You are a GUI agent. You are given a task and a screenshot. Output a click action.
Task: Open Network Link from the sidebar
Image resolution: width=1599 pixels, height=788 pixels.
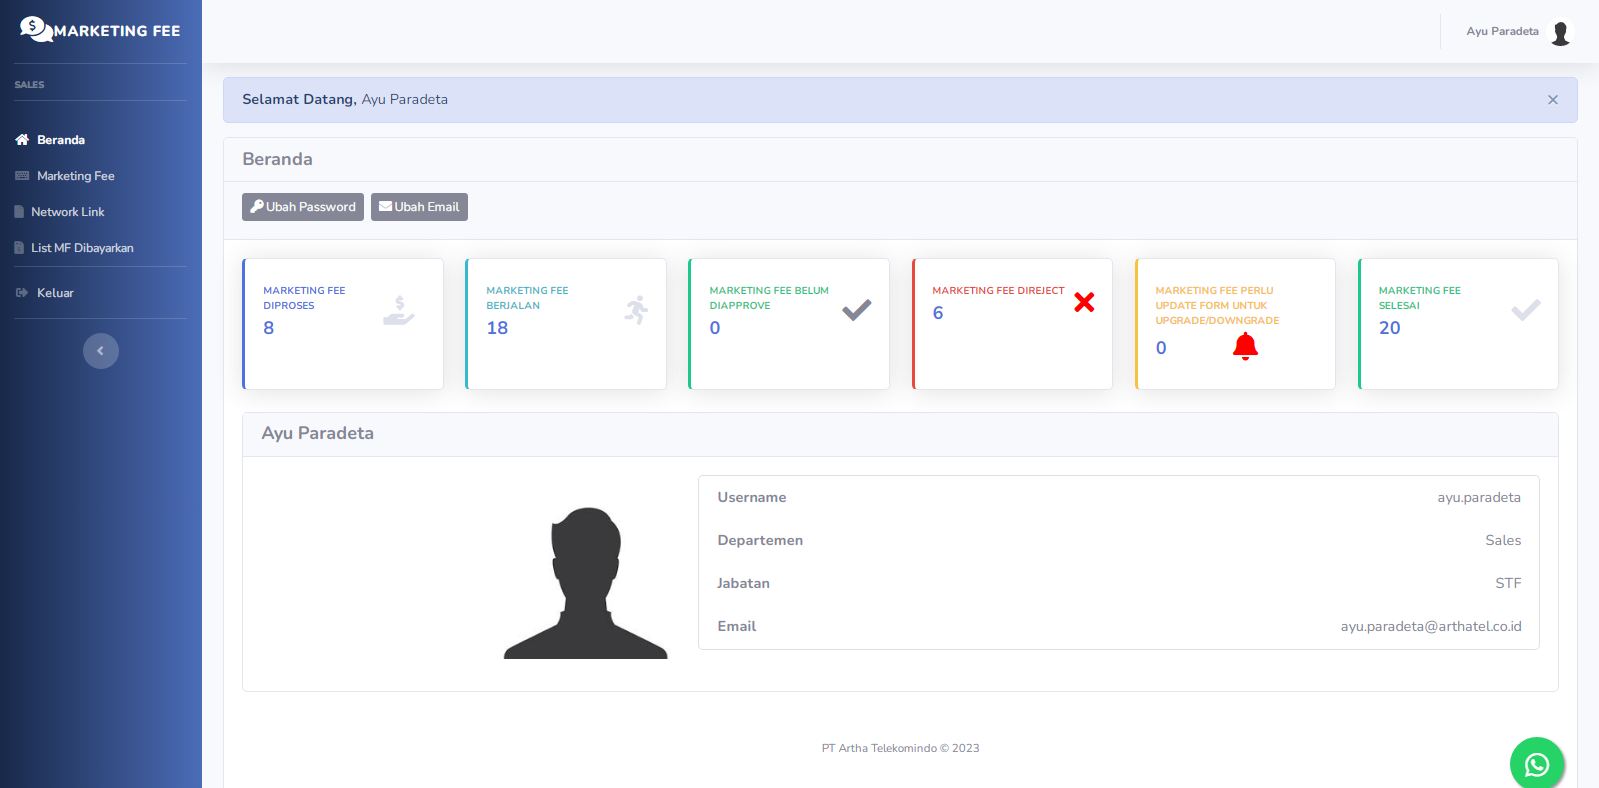tap(67, 212)
